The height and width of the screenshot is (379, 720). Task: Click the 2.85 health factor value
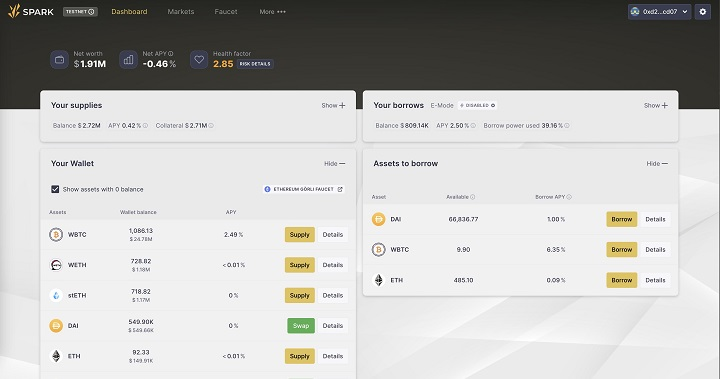point(223,64)
